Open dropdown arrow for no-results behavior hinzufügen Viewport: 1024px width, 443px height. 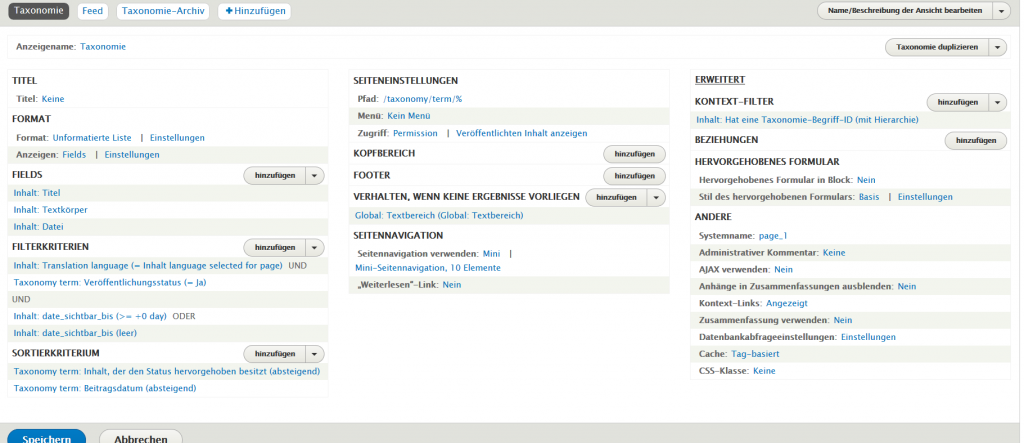tap(656, 198)
